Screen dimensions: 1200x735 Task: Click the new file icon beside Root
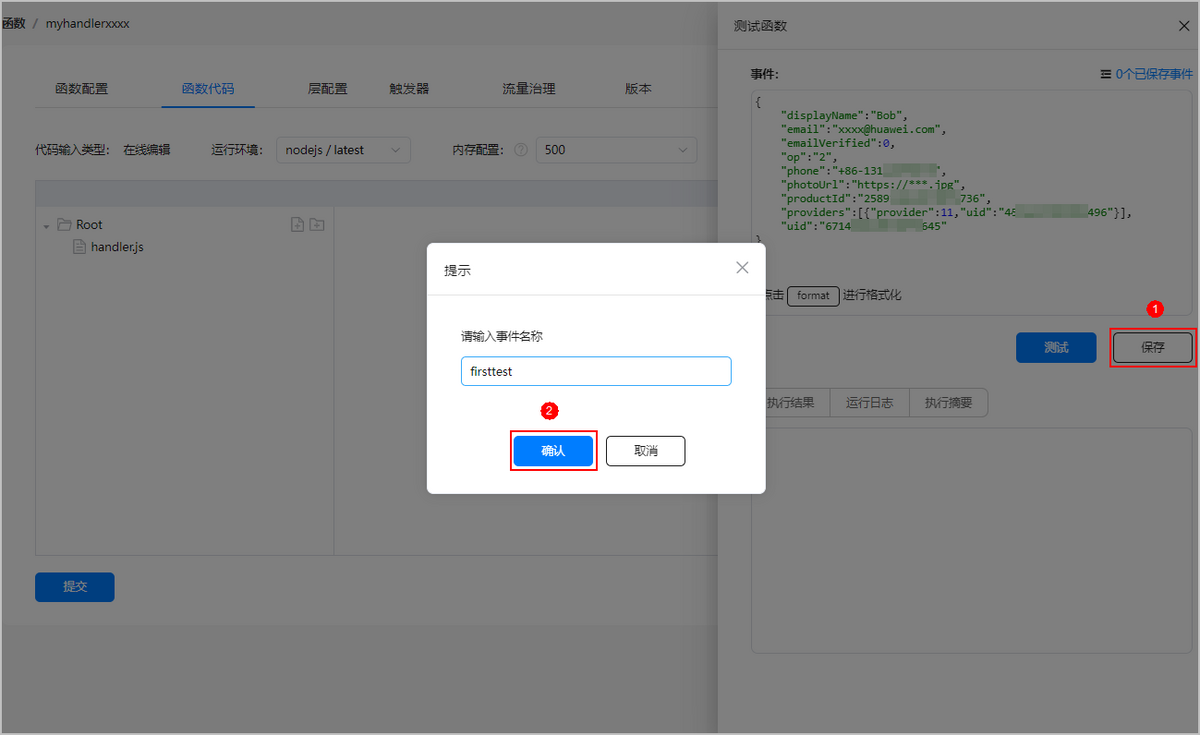(x=297, y=225)
